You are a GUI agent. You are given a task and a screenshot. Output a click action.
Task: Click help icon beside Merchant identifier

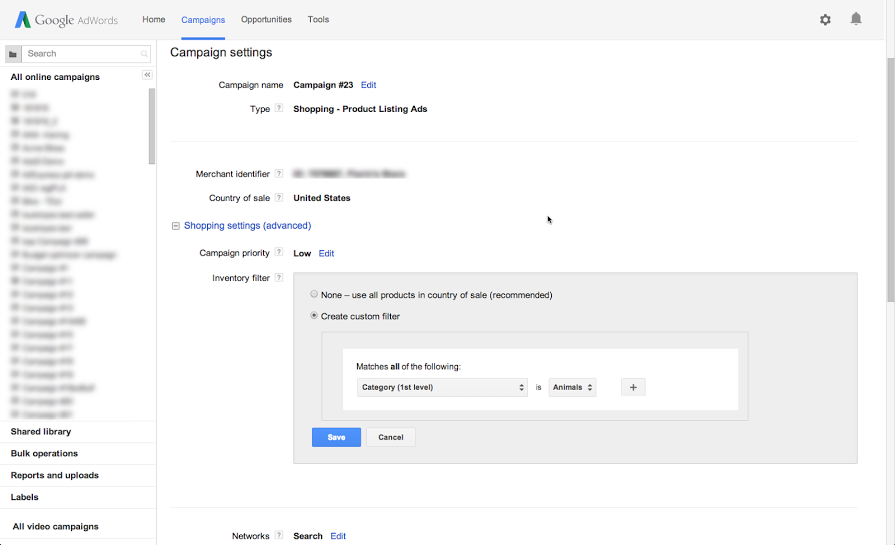279,173
